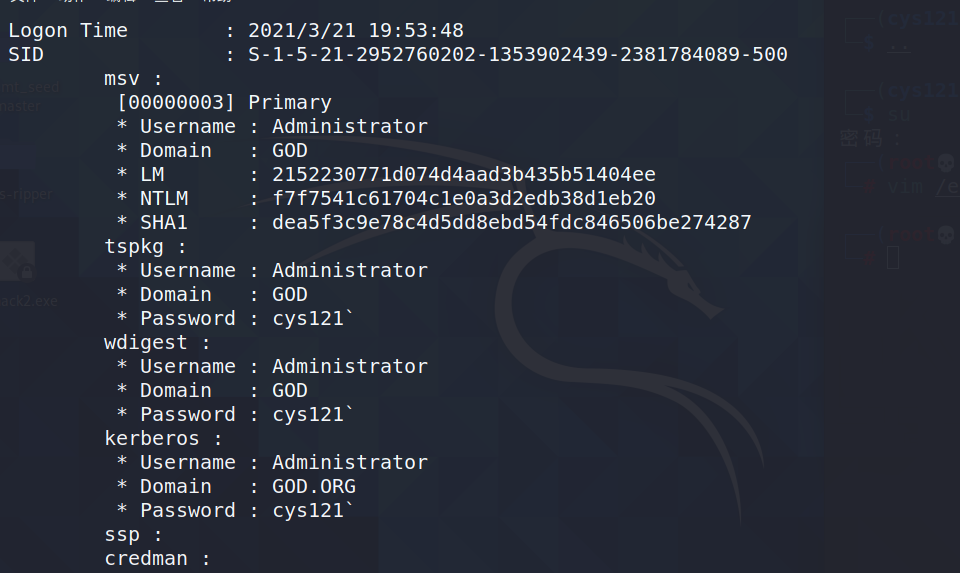
Task: Click the SHA1 hash value dea5f3c9…
Action: coord(511,222)
